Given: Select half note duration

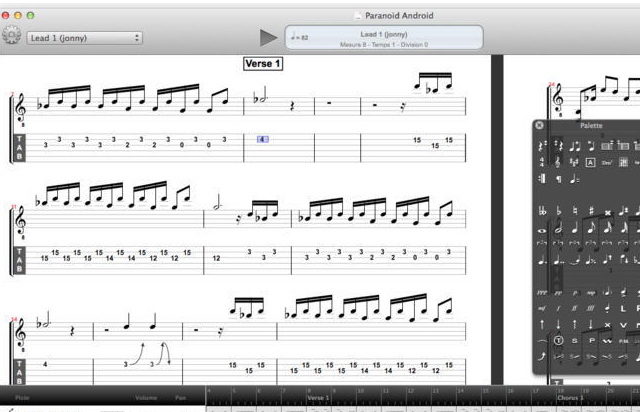Looking at the screenshot, I should 558,229.
